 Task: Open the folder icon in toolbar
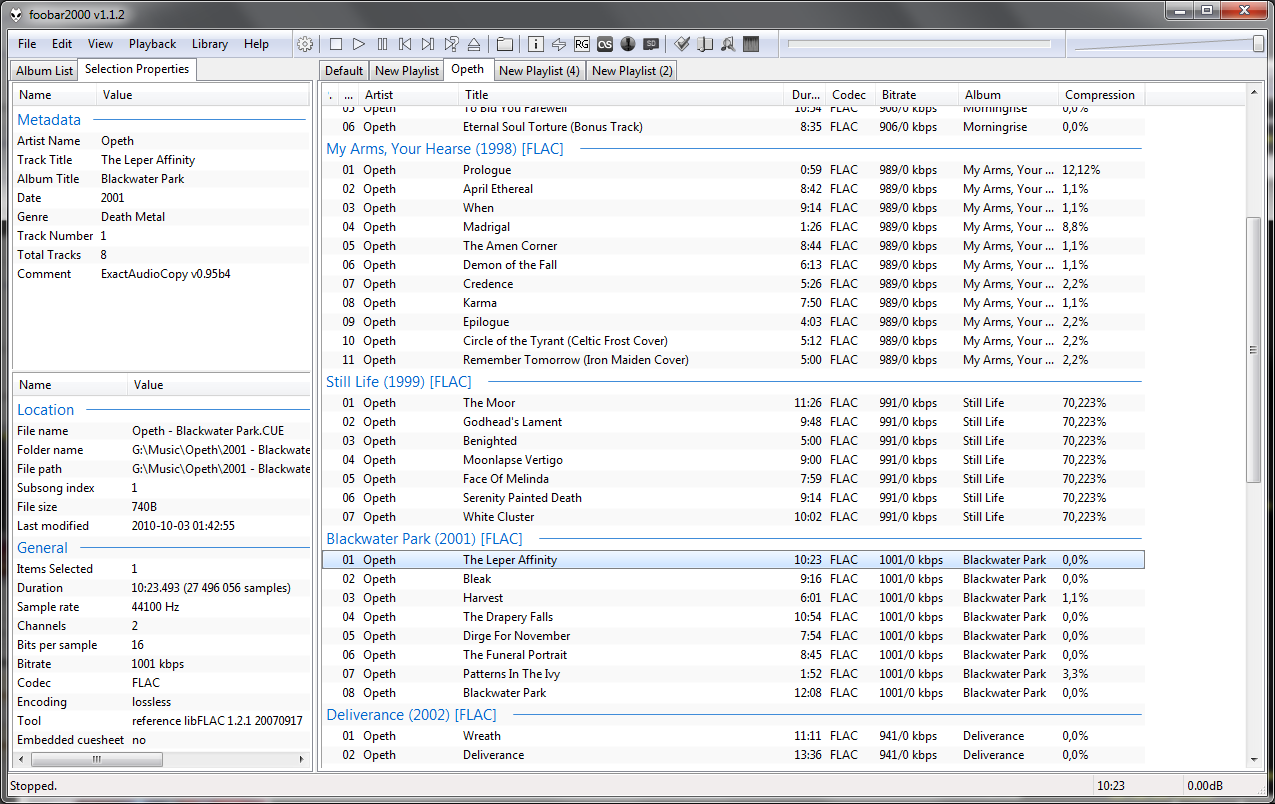pos(505,44)
